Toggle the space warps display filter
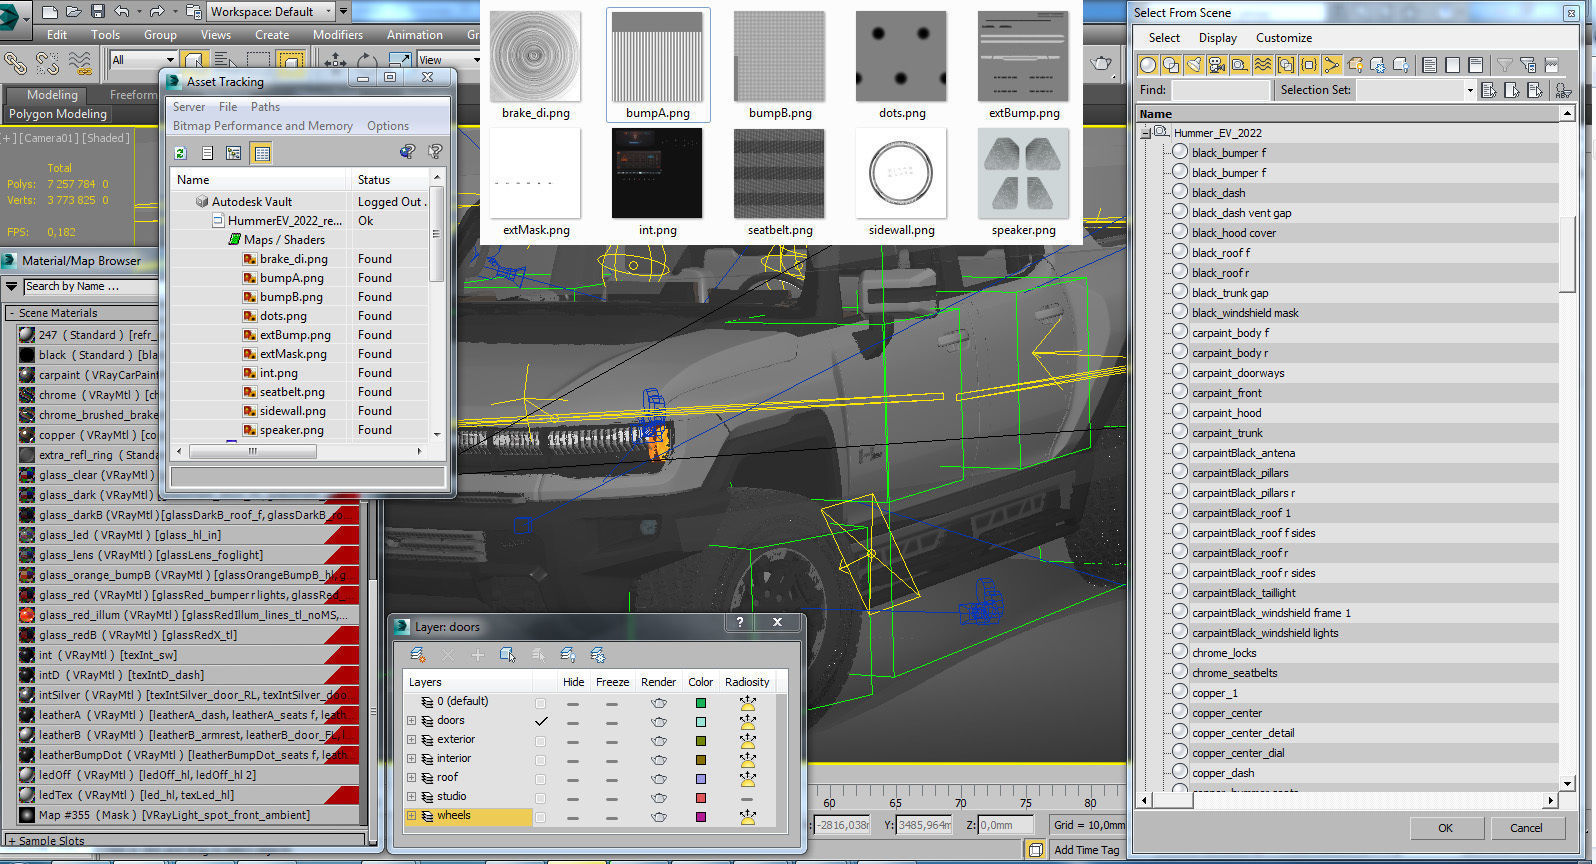This screenshot has height=864, width=1596. (1263, 65)
